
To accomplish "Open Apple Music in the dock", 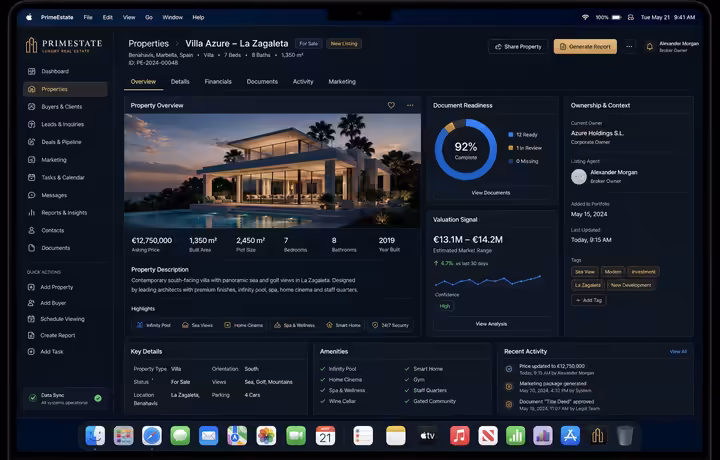I will [x=460, y=436].
